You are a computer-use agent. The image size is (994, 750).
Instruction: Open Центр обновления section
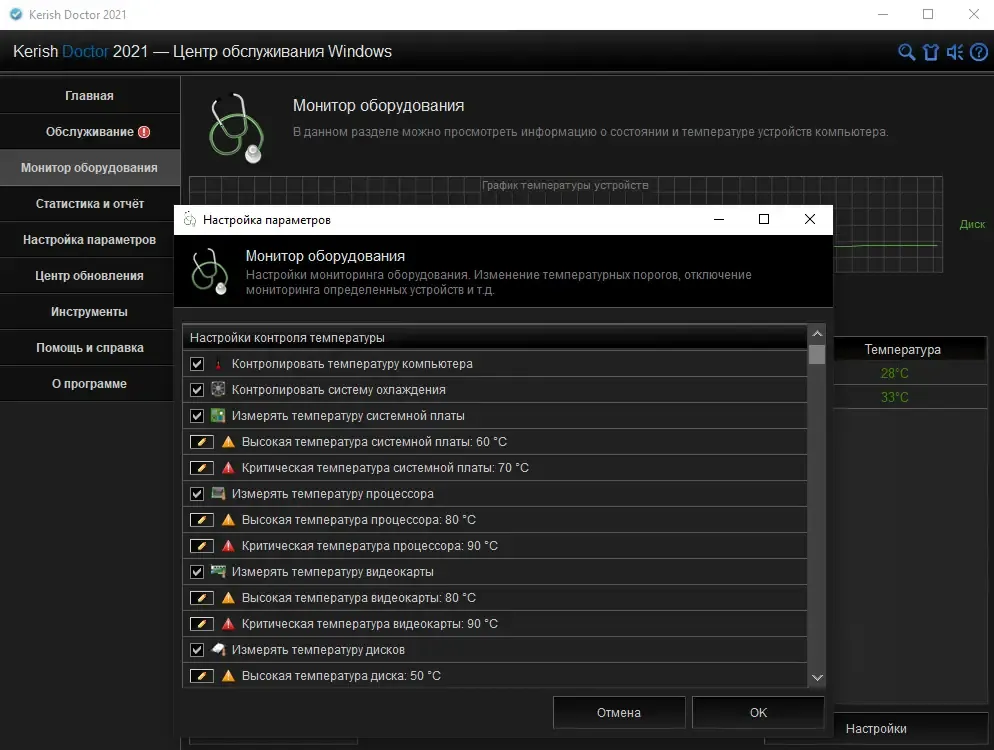[87, 276]
